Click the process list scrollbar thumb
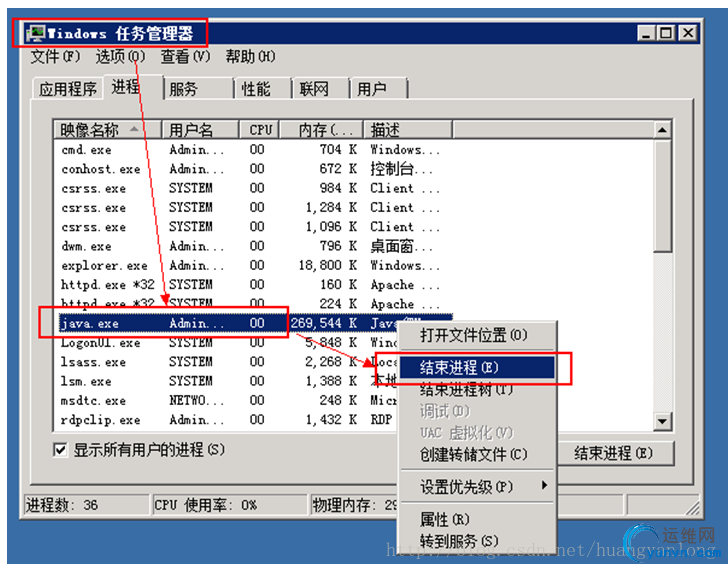 (x=663, y=196)
